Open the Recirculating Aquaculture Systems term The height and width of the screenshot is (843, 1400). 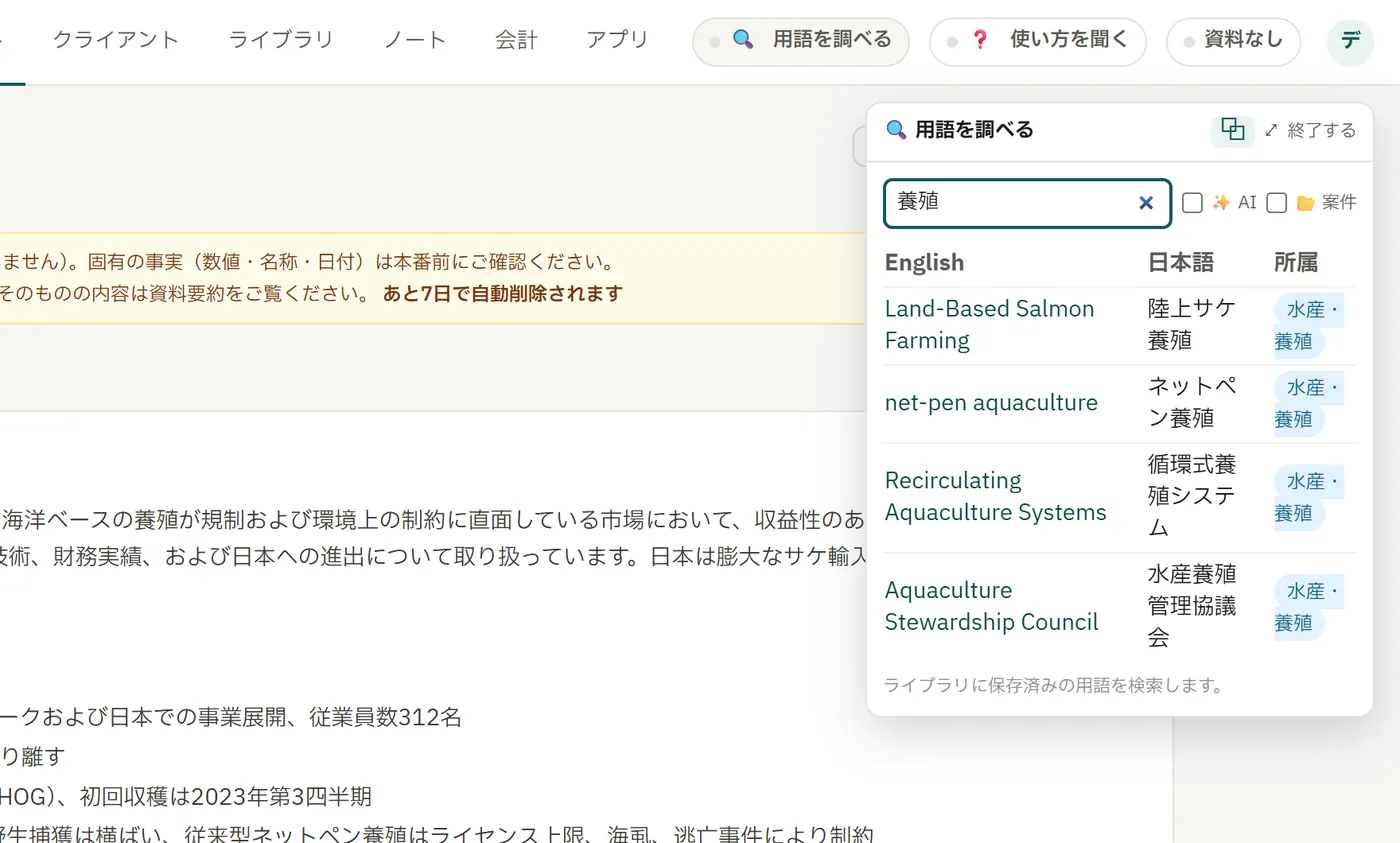click(996, 496)
